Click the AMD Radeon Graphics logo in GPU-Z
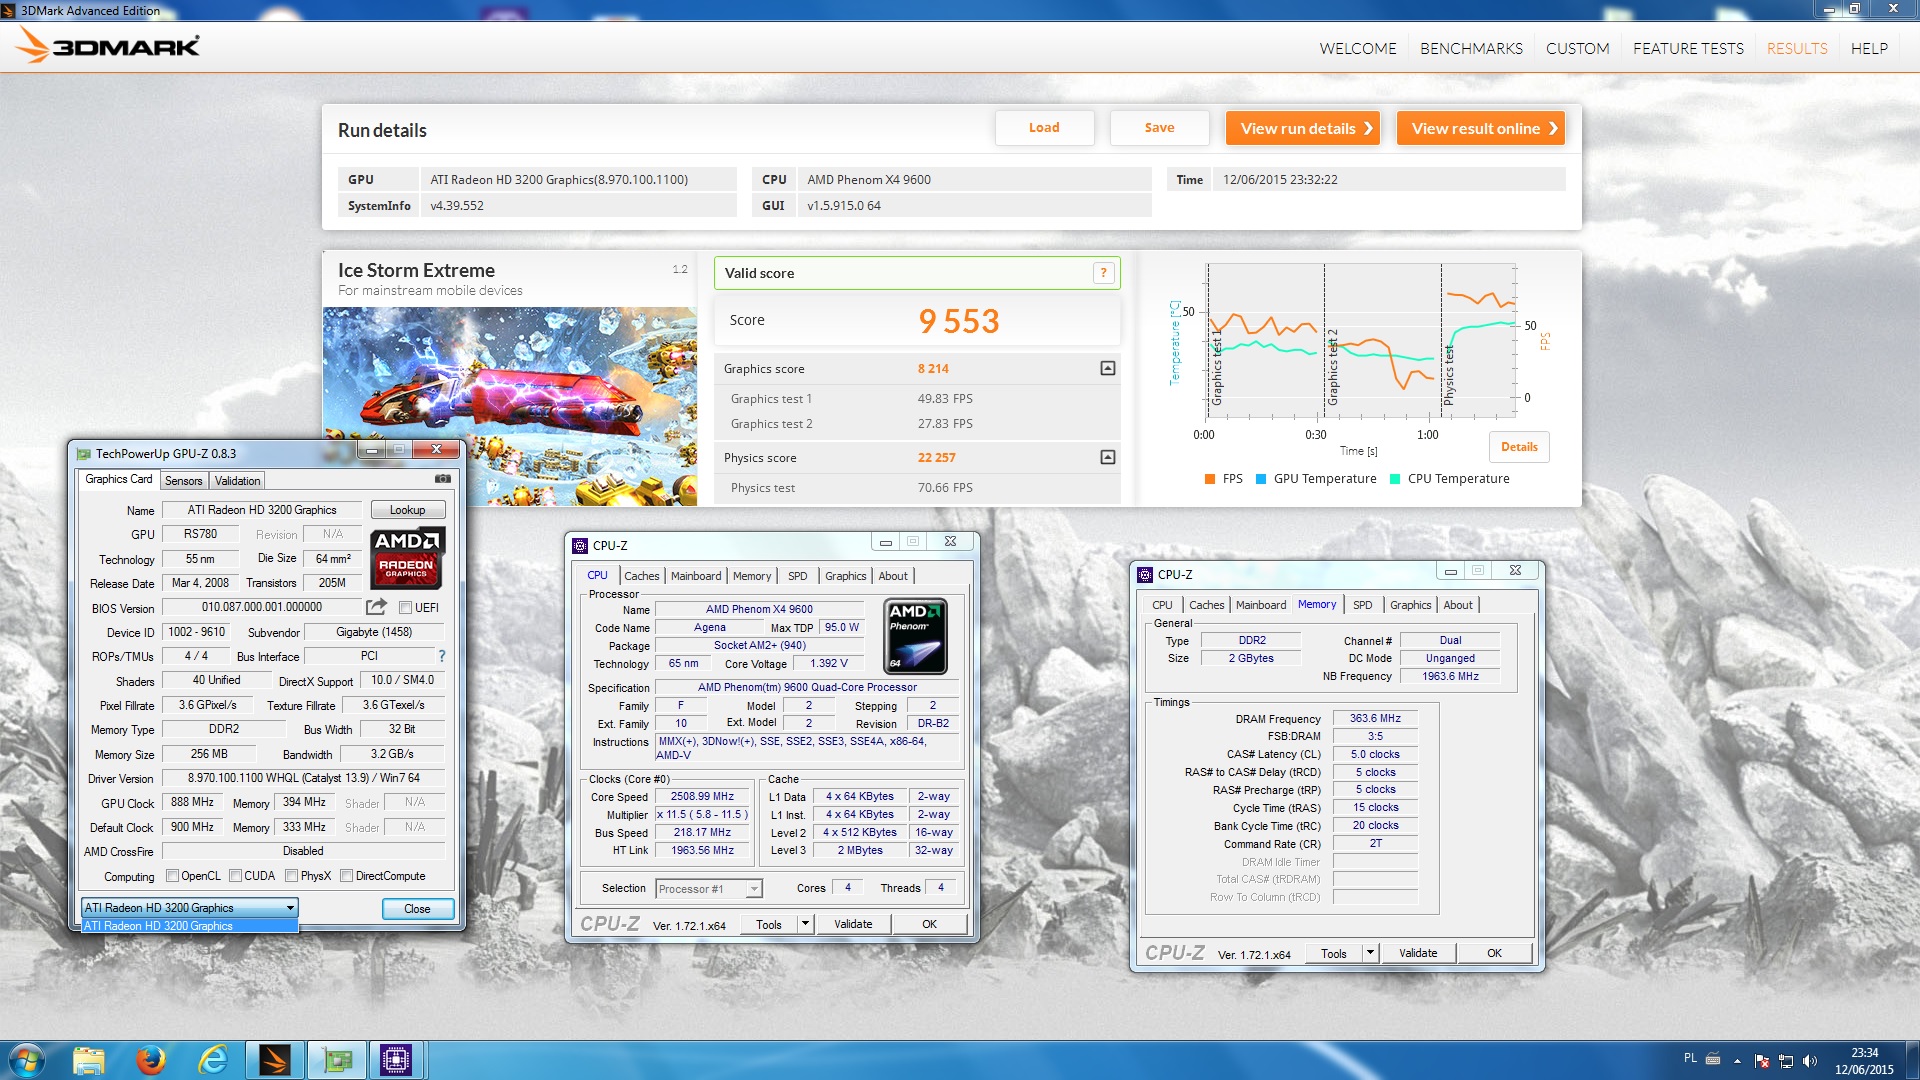Screen dimensions: 1920x1080 407,558
